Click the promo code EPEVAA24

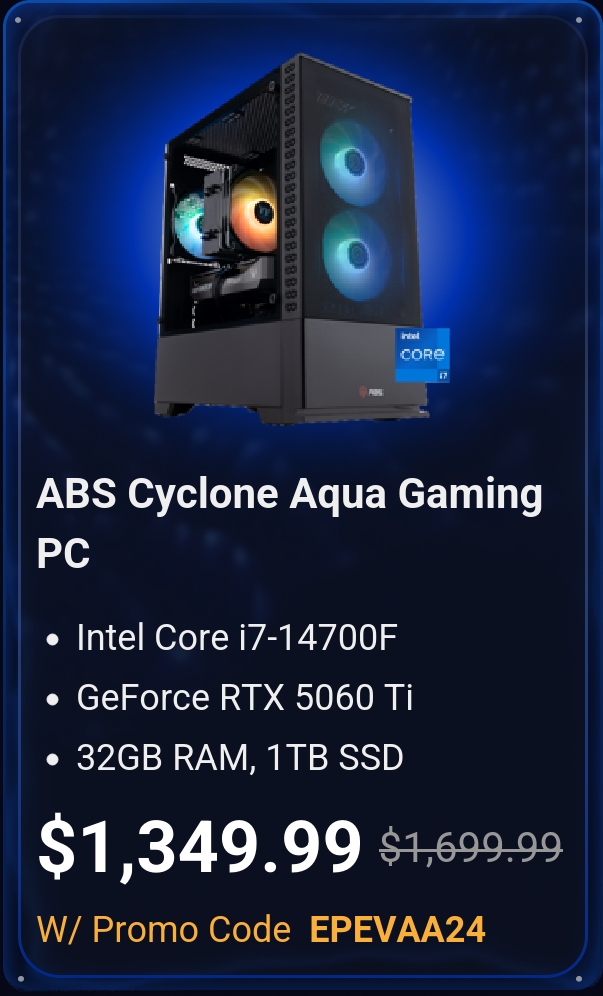click(x=397, y=929)
